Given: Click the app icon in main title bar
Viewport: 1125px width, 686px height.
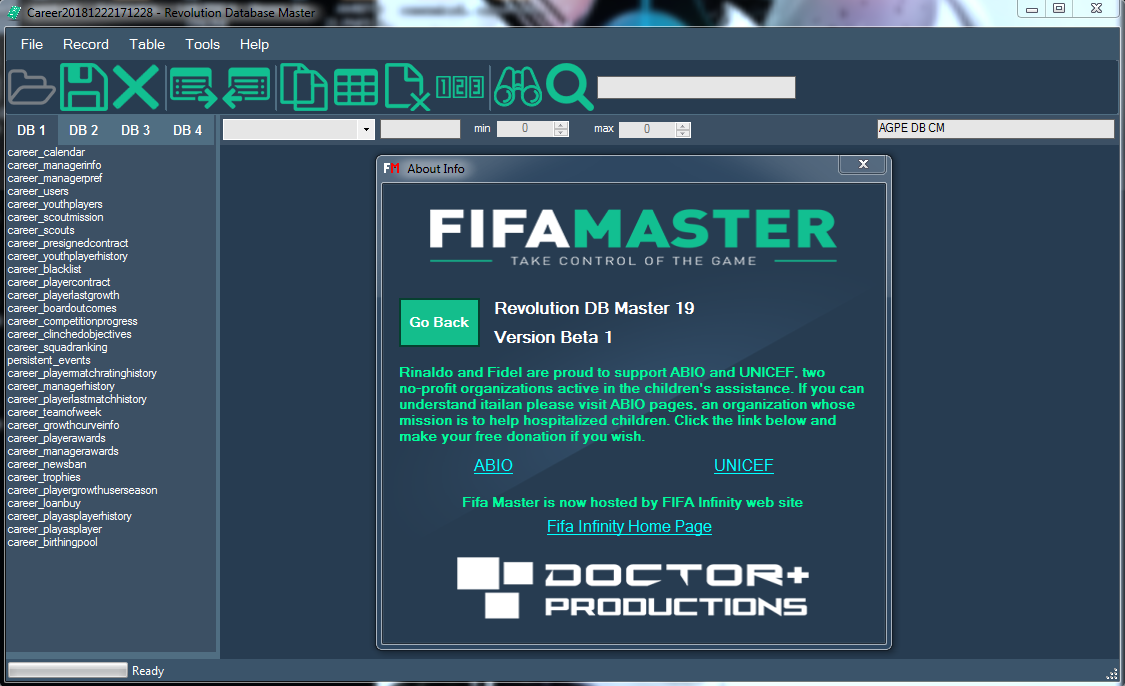Looking at the screenshot, I should [14, 13].
